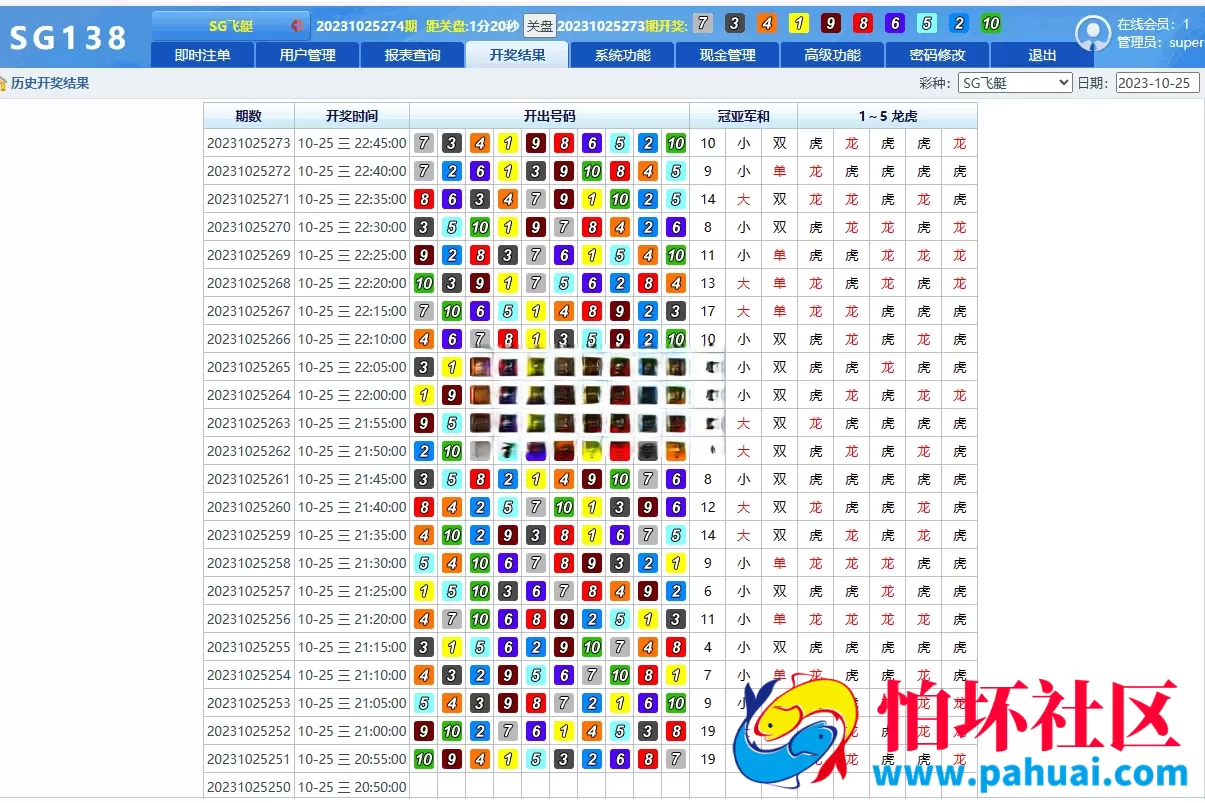Click the 冠亚军和 column header

[x=743, y=116]
